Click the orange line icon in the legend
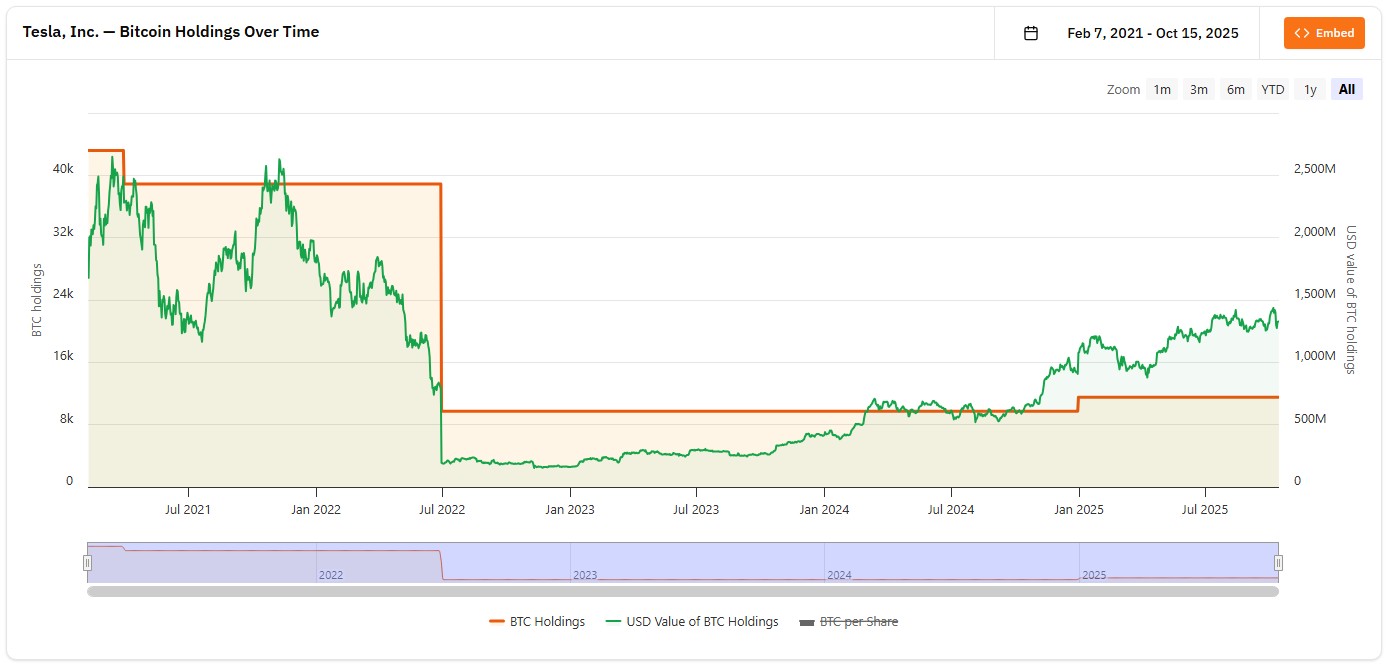The image size is (1388, 667). click(x=497, y=622)
